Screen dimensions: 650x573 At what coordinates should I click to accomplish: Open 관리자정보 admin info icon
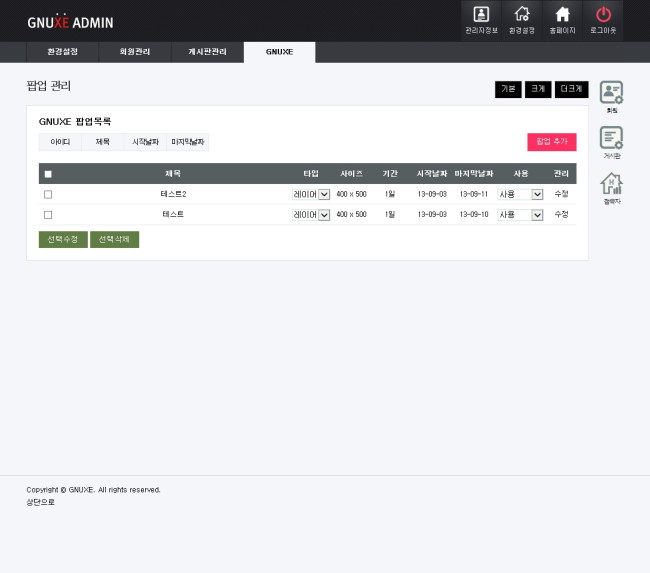coord(481,19)
